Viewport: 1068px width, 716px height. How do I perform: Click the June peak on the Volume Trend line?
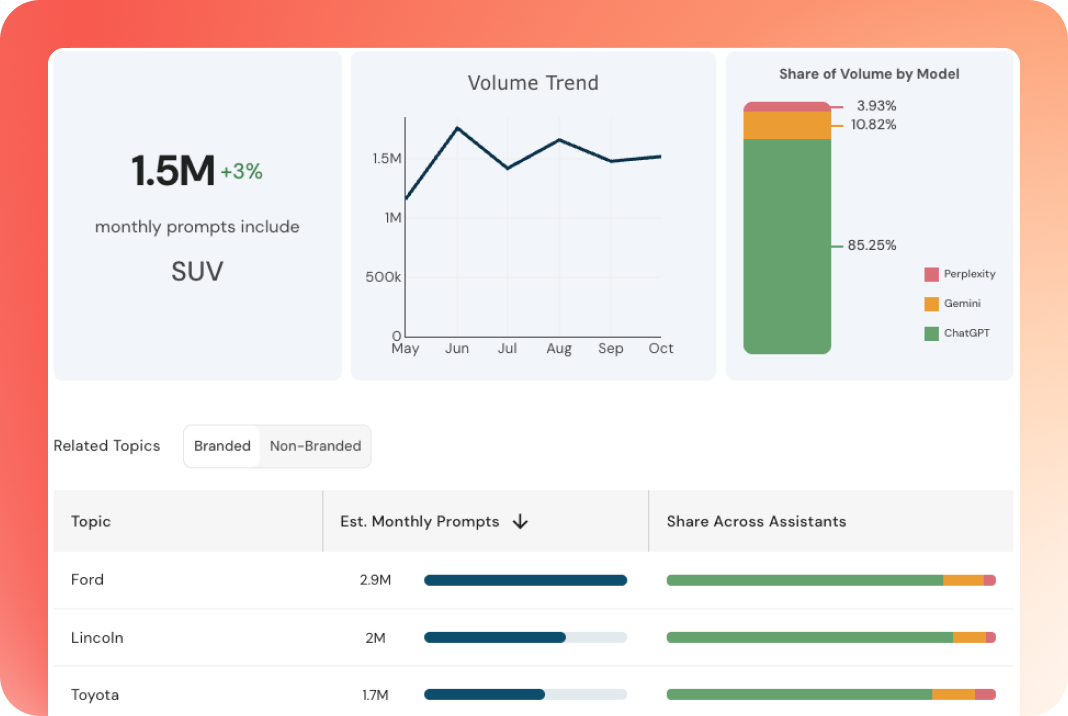(x=457, y=128)
